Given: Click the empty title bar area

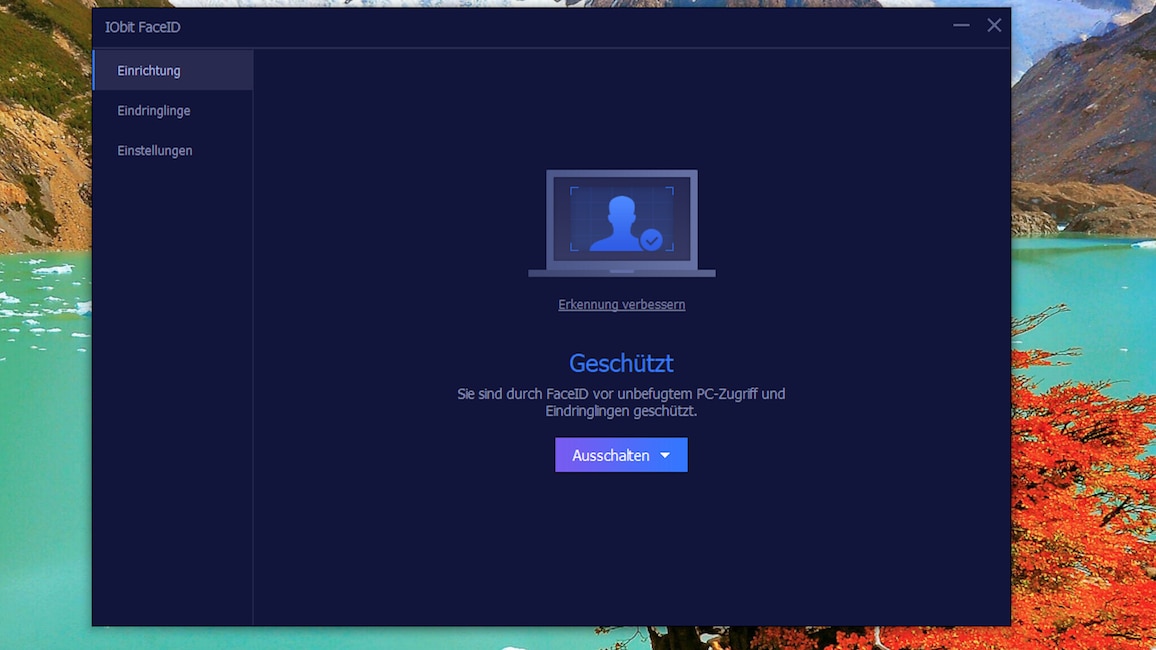Looking at the screenshot, I should point(560,27).
